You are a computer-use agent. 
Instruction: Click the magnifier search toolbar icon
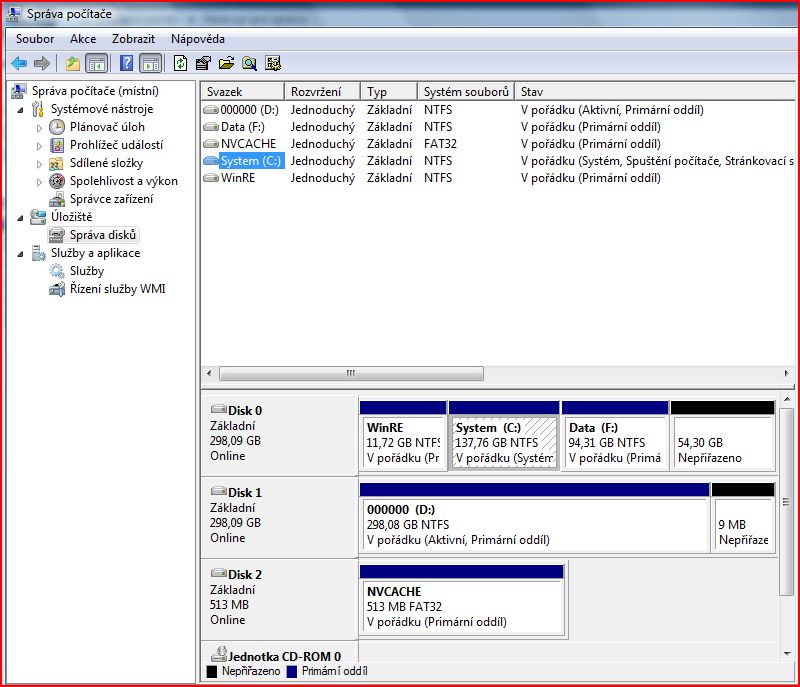point(249,64)
